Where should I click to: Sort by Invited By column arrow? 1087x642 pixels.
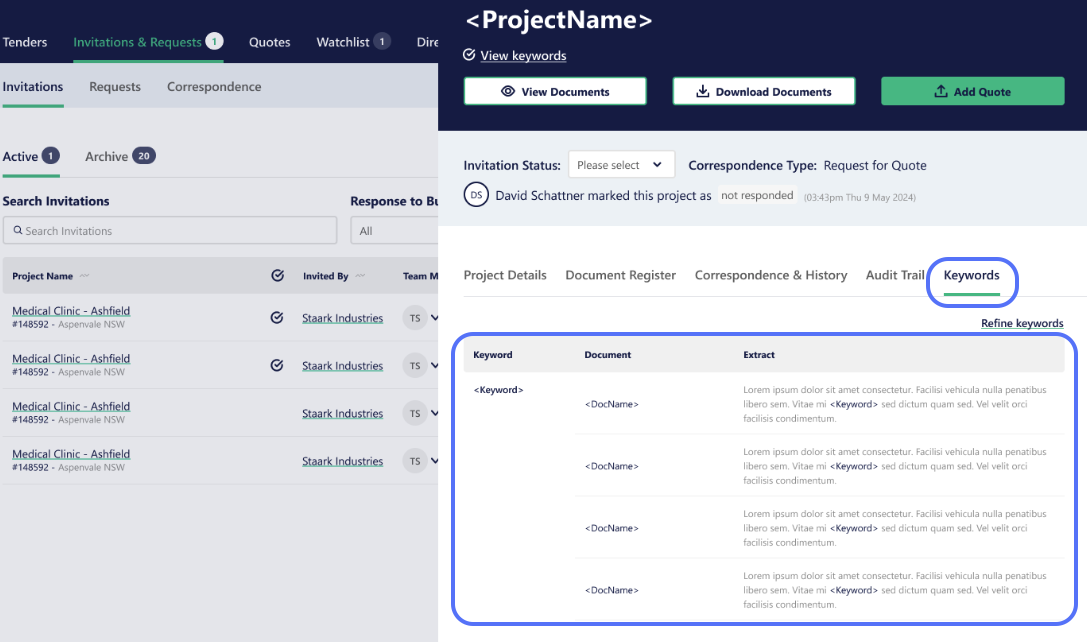(360, 276)
